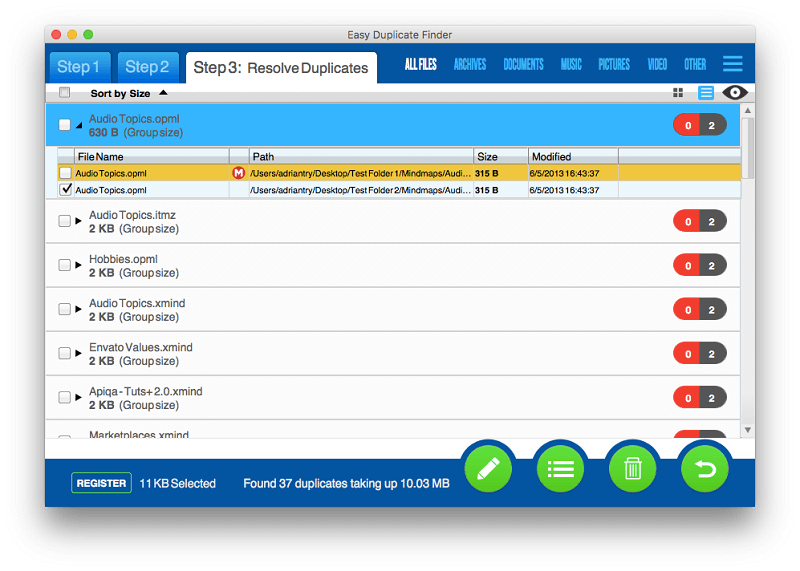
Task: Check the AudioTopics.opml group checkbox
Action: pos(64,125)
